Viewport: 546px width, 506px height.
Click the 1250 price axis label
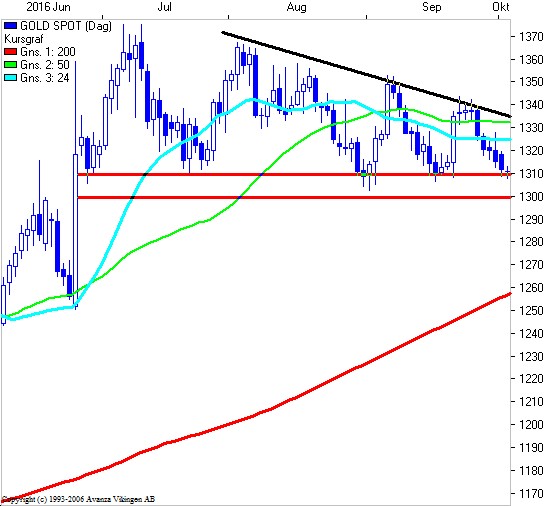[x=531, y=310]
